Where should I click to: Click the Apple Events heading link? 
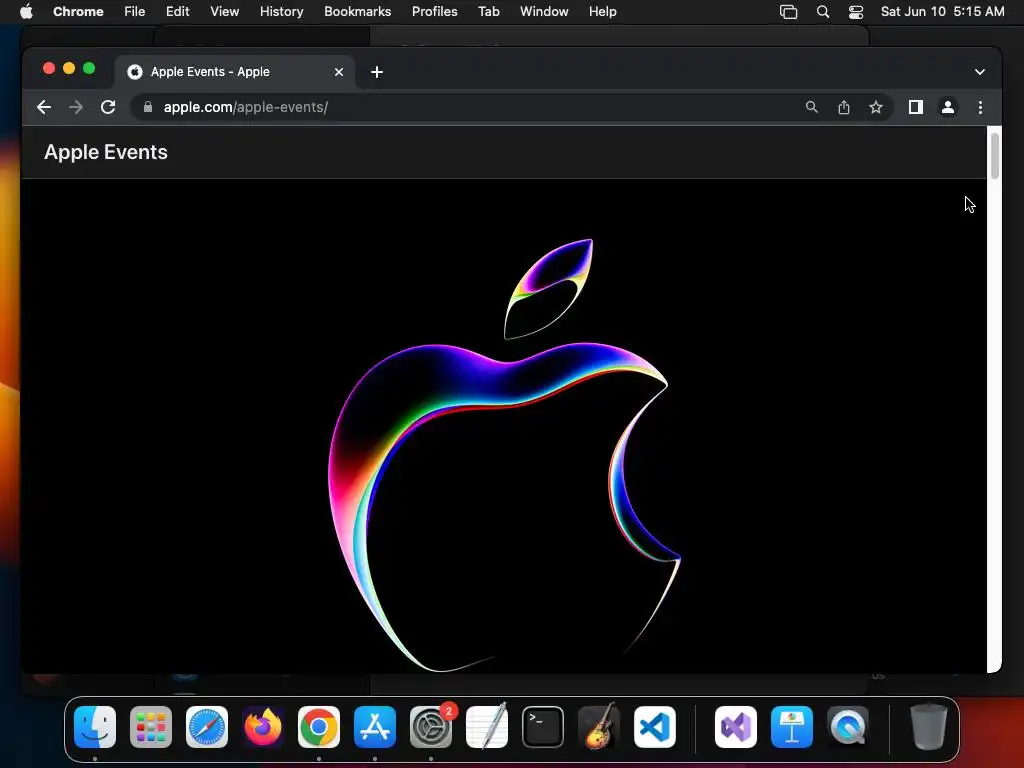(x=106, y=152)
